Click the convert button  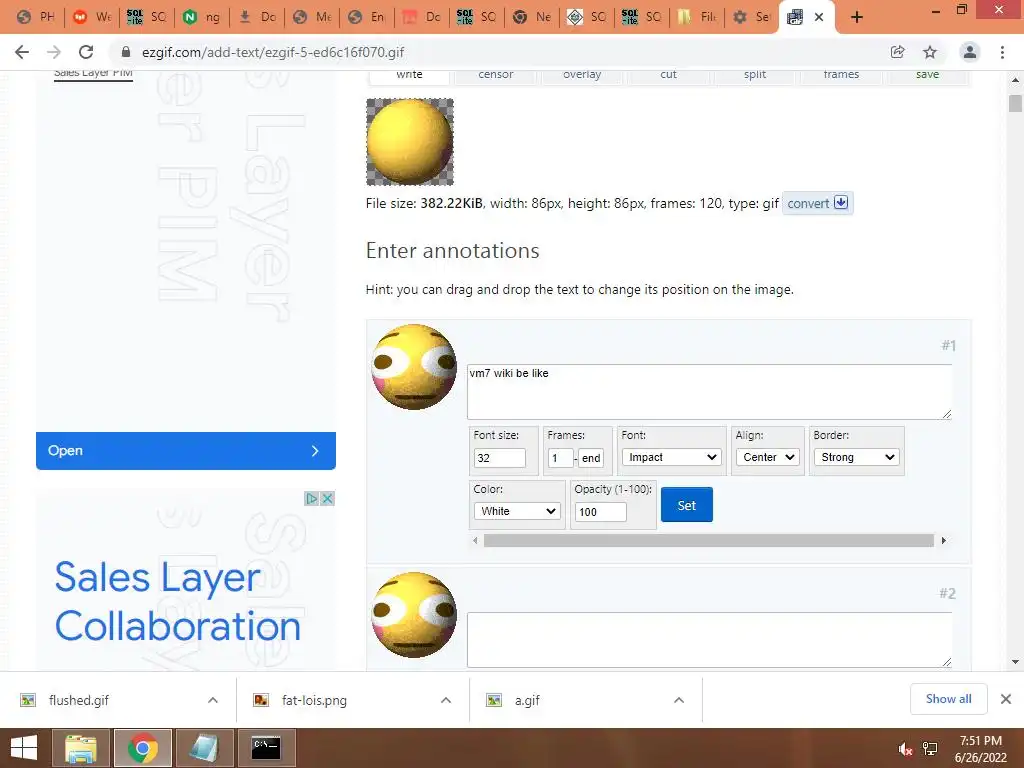pos(818,203)
